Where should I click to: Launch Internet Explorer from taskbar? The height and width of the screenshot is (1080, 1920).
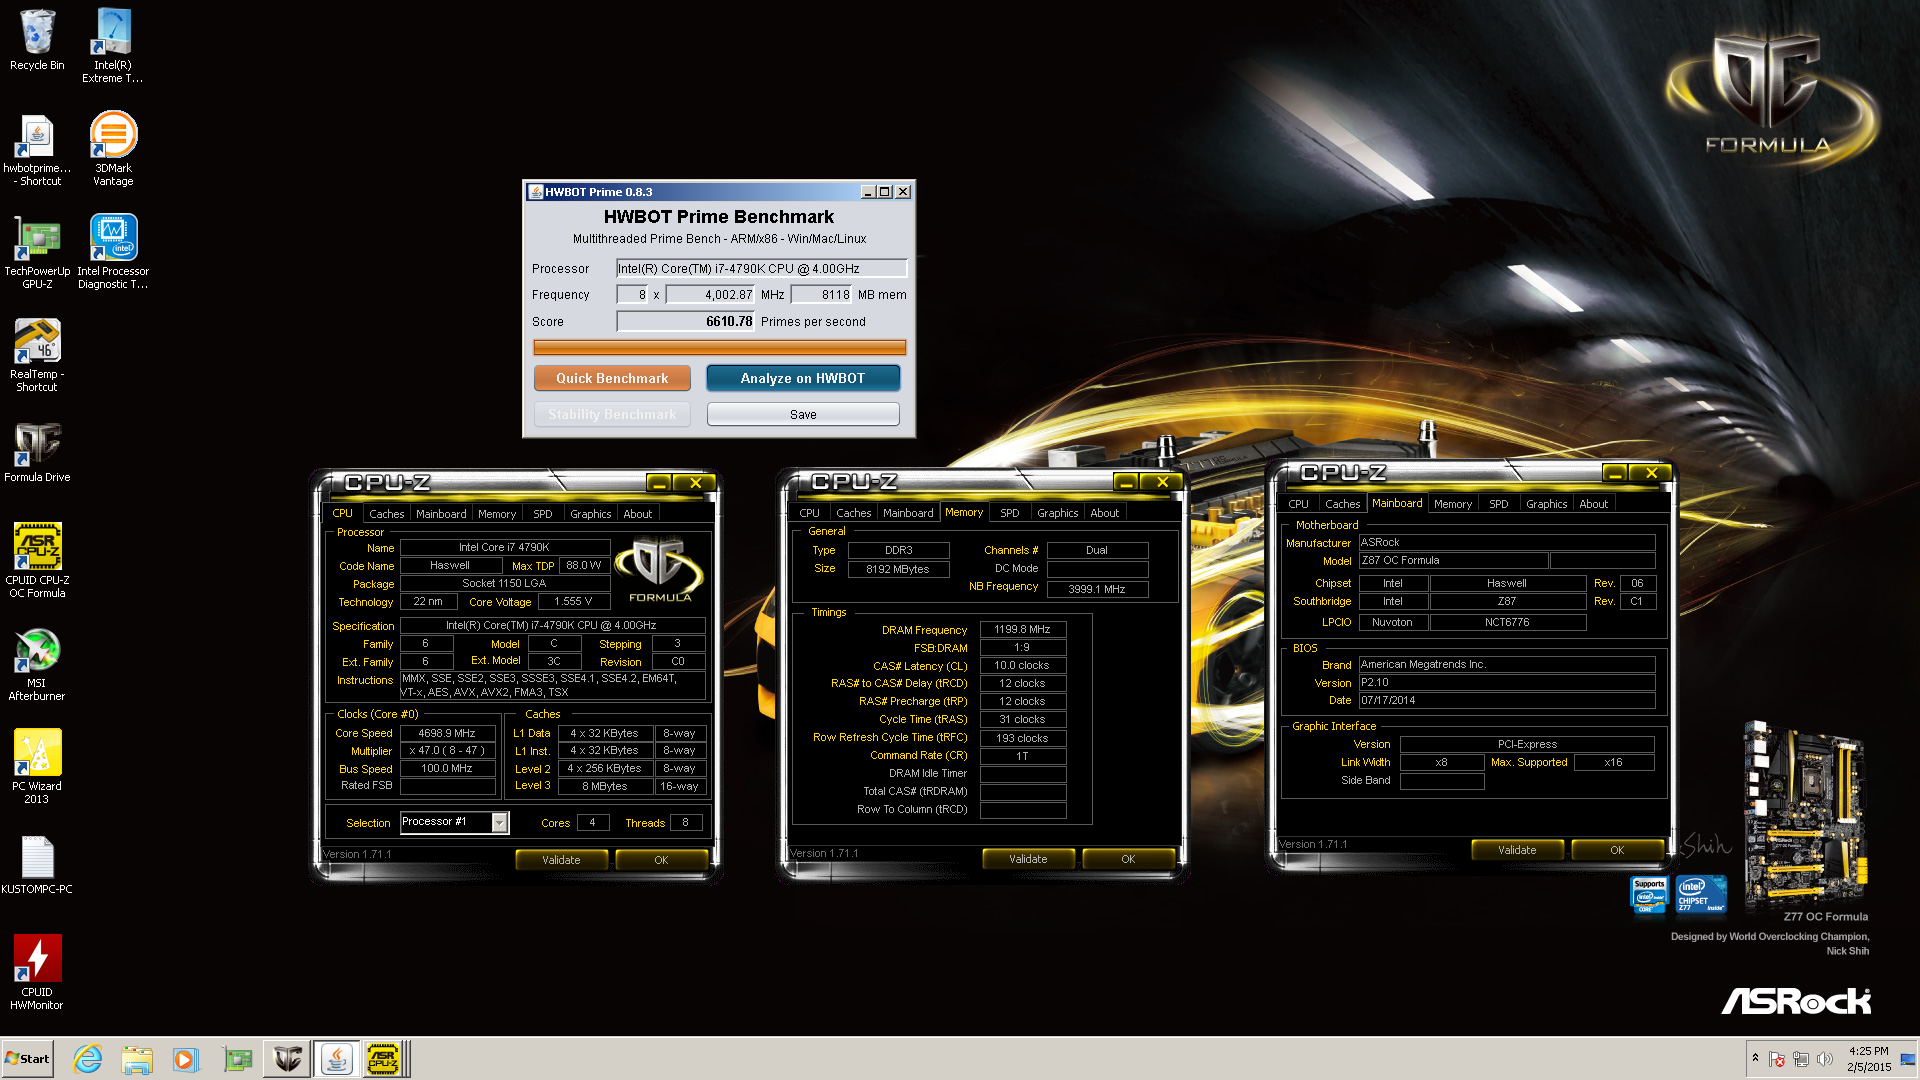pos(88,1059)
